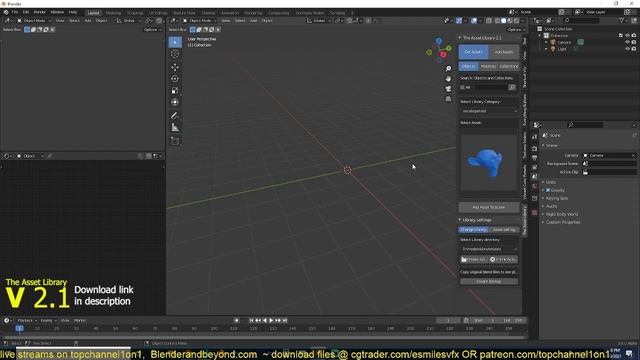
Task: Open the Help menu
Action: pos(73,12)
